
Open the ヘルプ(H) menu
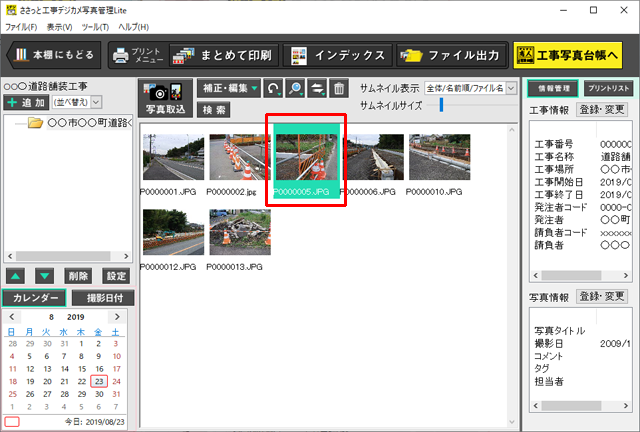[133, 27]
